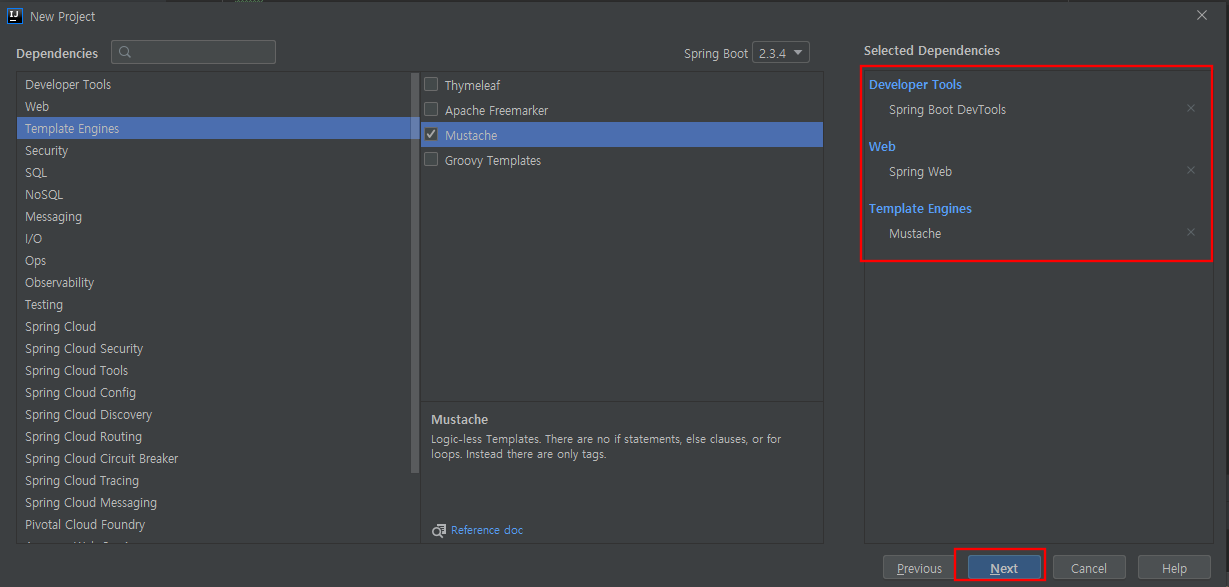Select the Pivotal Cloud Foundry category
The width and height of the screenshot is (1229, 587).
click(215, 524)
